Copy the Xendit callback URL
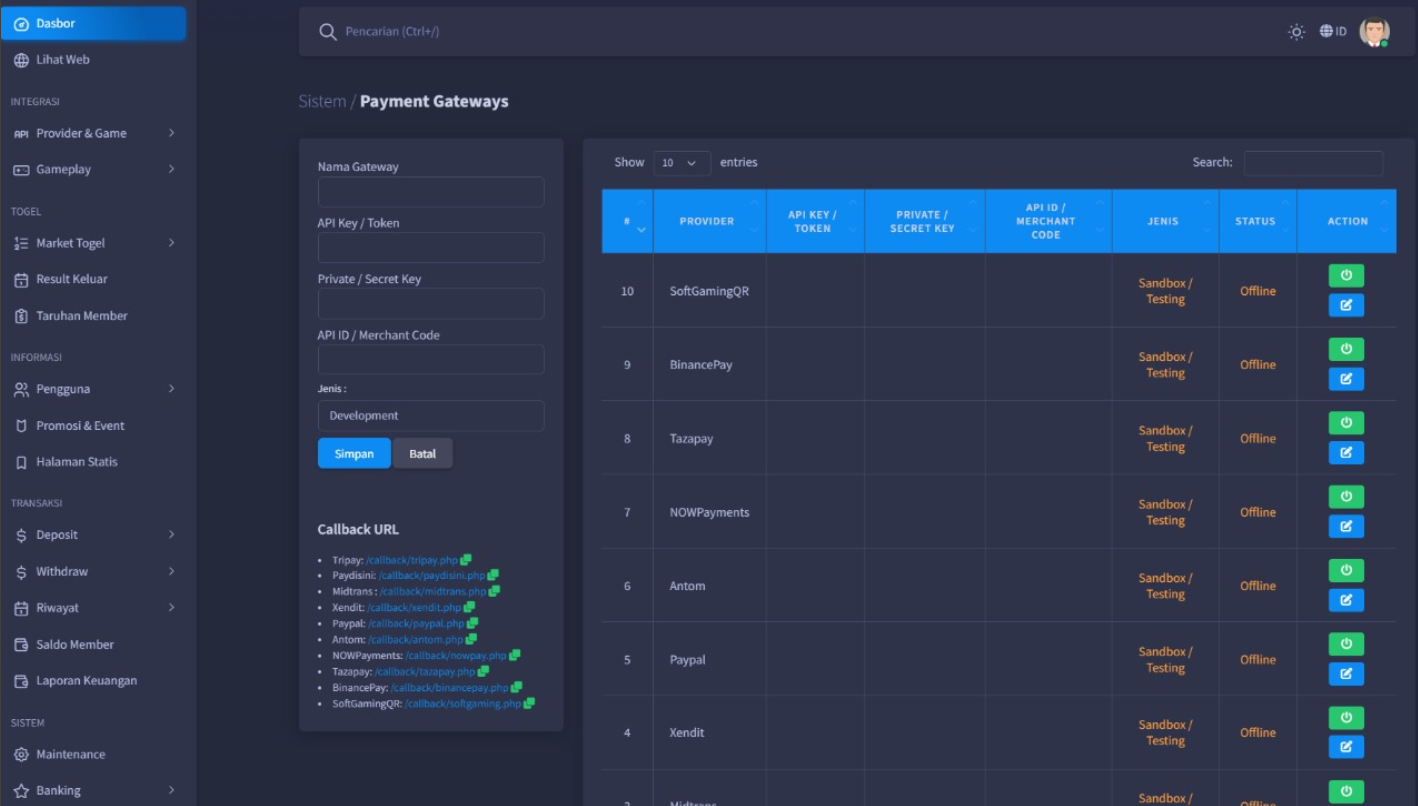The height and width of the screenshot is (806, 1418). 470,607
